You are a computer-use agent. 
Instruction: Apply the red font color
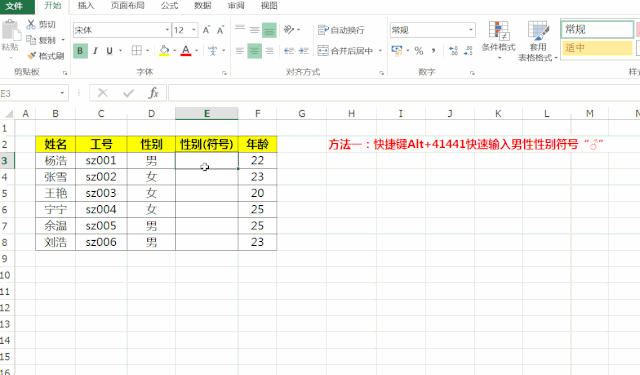pos(186,51)
